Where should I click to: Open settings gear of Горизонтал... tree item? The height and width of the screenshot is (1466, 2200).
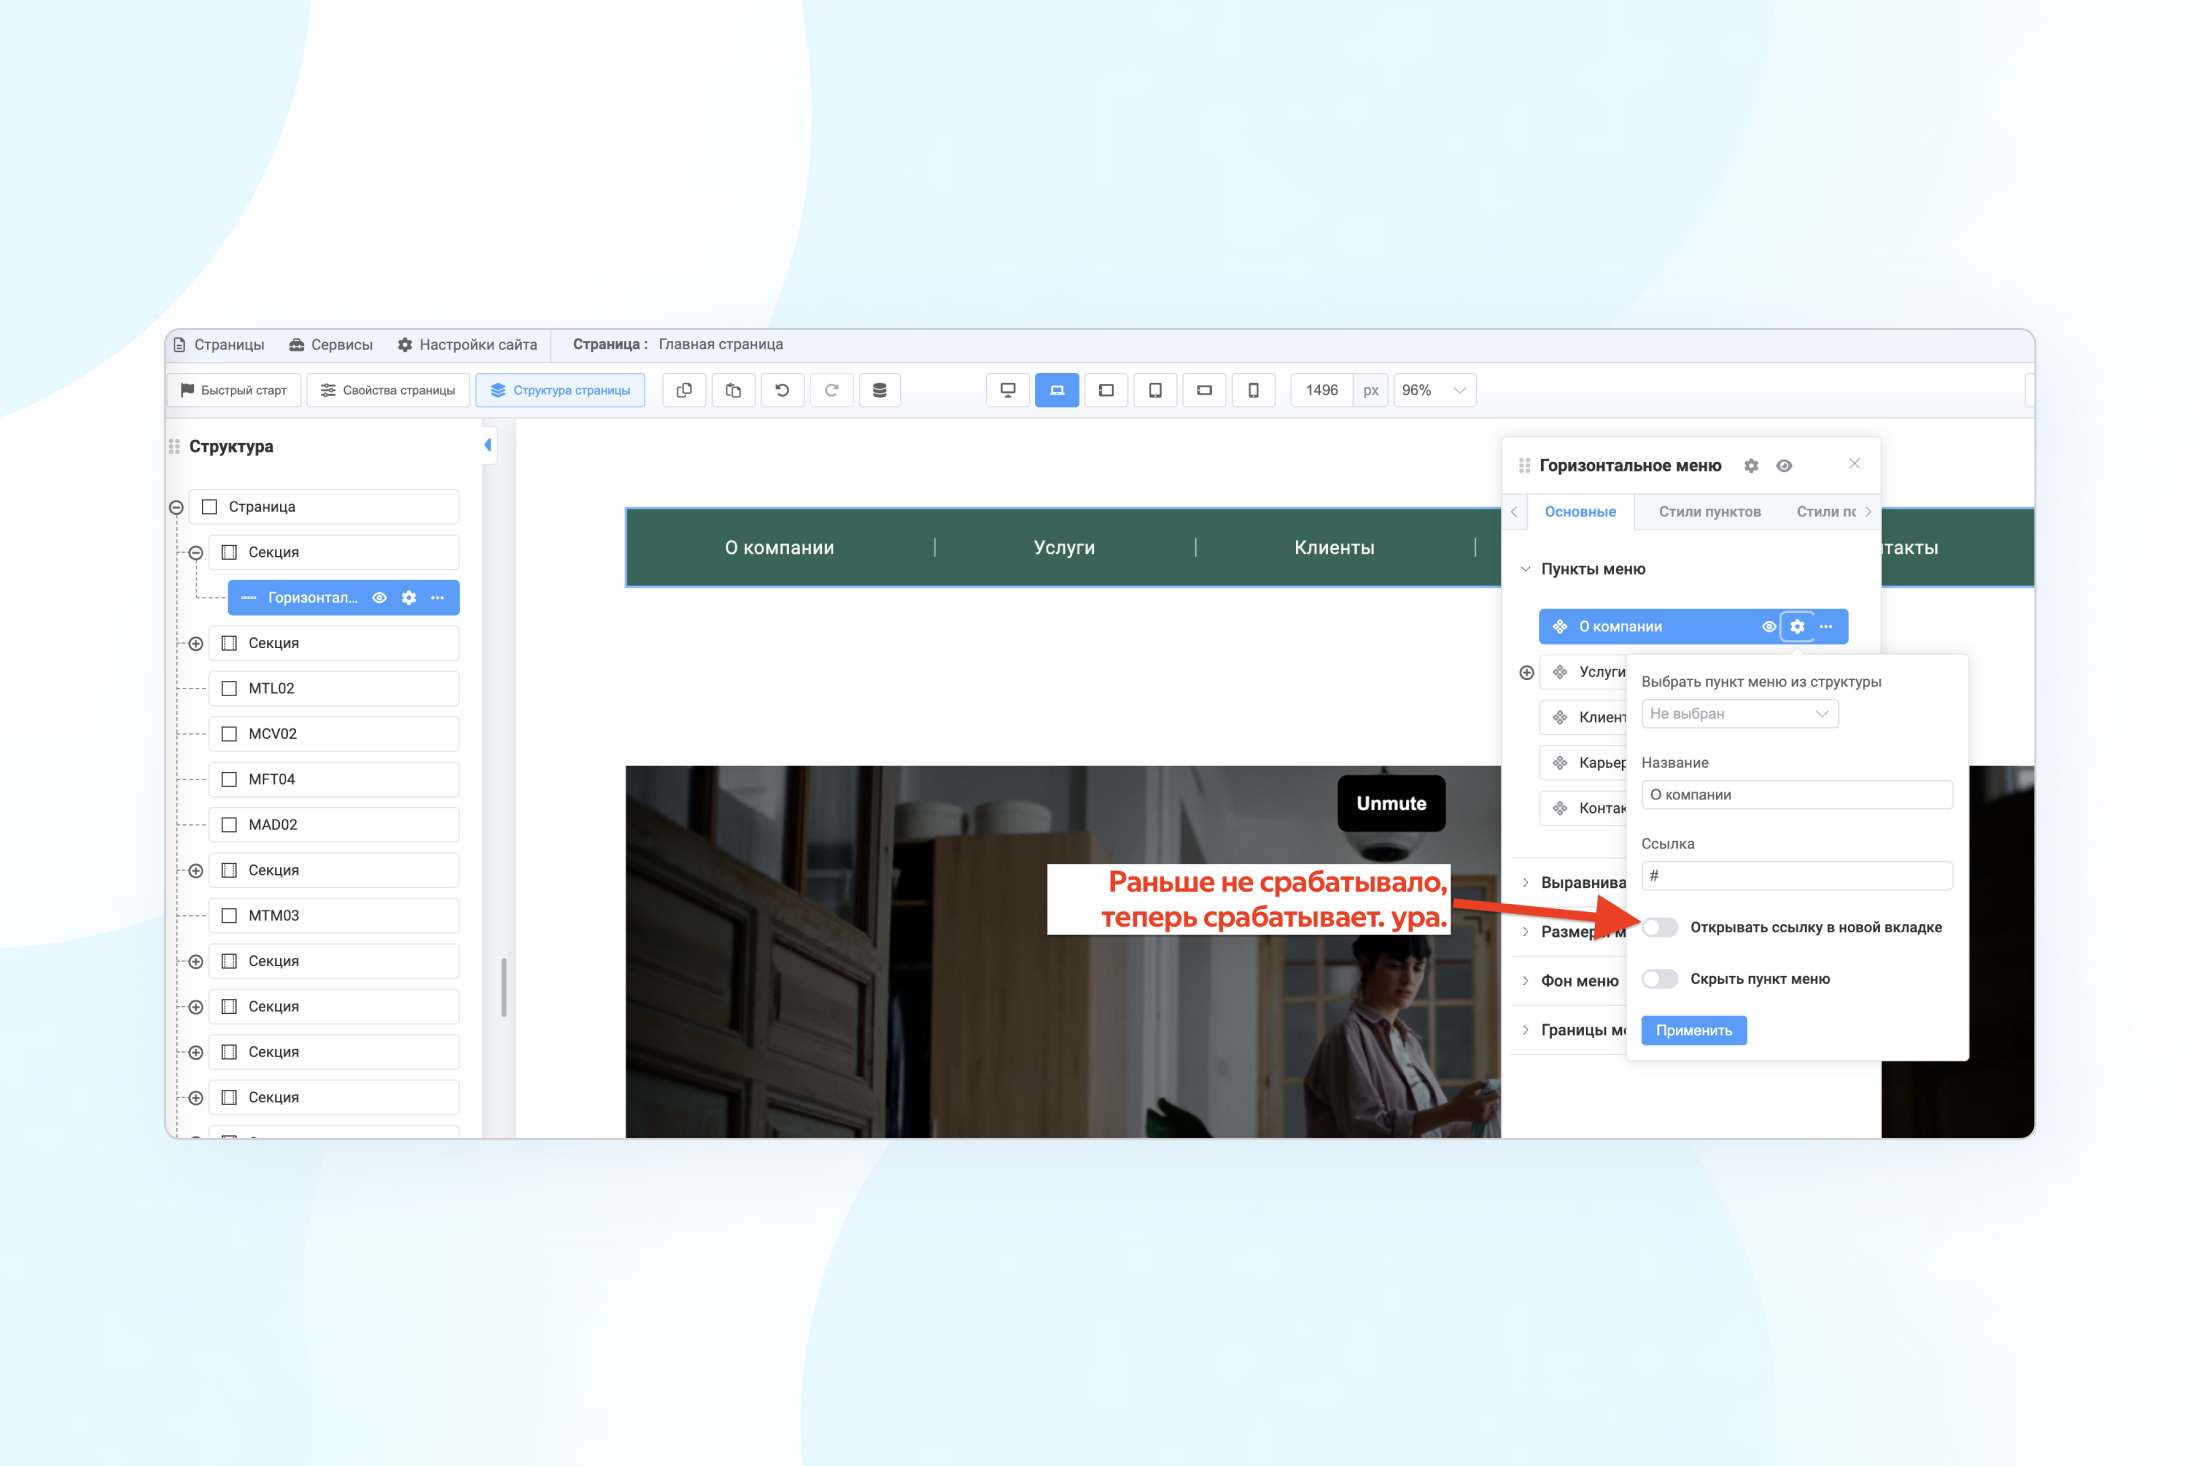coord(409,598)
